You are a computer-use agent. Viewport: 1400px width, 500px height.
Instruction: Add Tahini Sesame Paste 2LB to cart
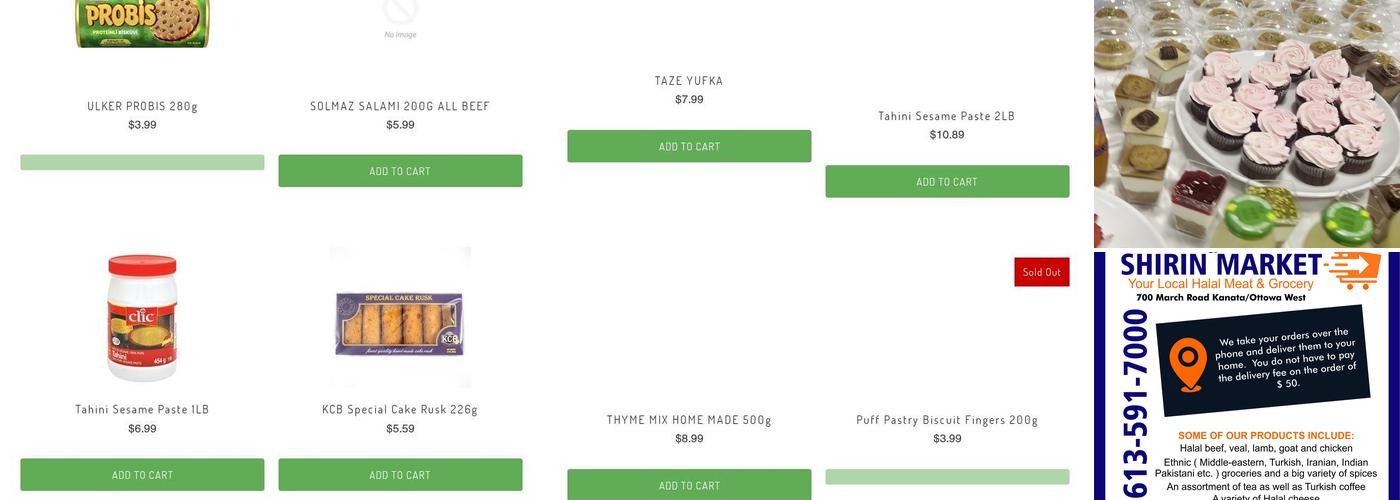pyautogui.click(x=947, y=181)
